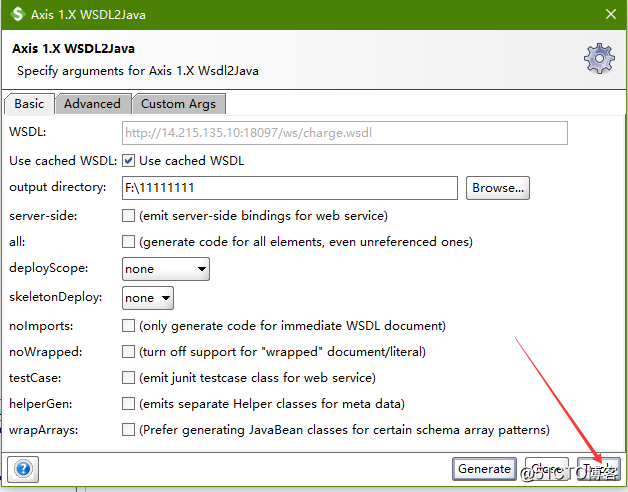Click the WSDL URL field

tap(344, 133)
